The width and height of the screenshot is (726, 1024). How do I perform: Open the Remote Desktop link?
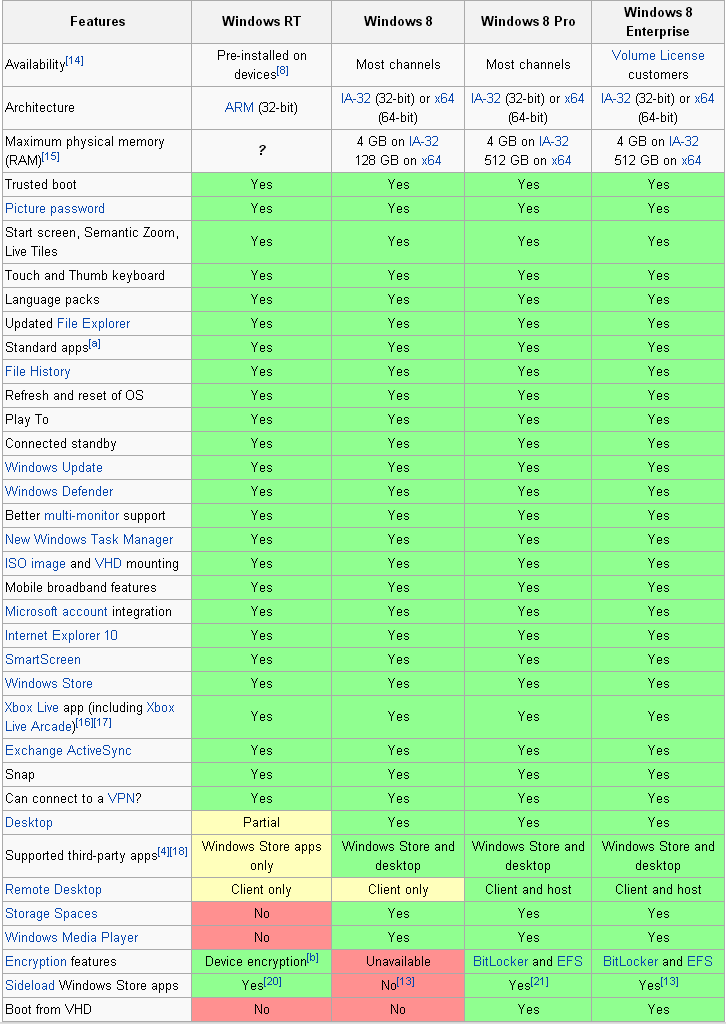click(x=54, y=889)
